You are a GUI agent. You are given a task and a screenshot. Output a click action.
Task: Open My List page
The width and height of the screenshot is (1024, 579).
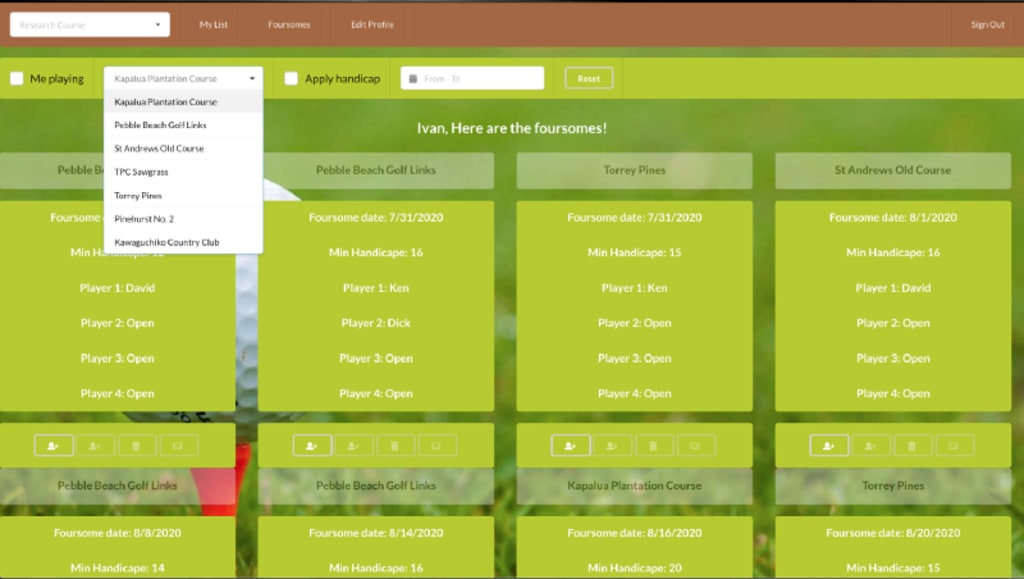tap(214, 25)
